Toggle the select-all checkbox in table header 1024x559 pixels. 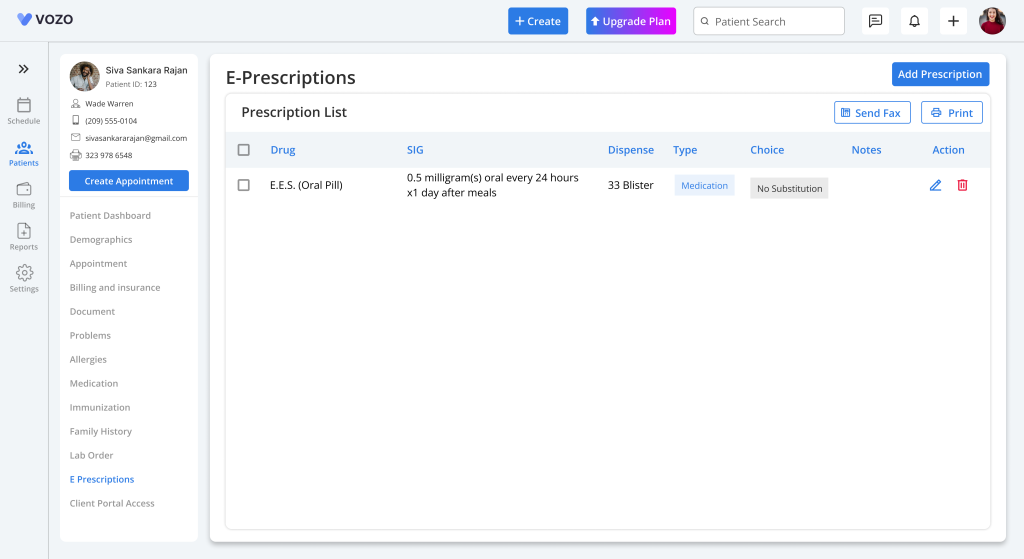[x=244, y=150]
